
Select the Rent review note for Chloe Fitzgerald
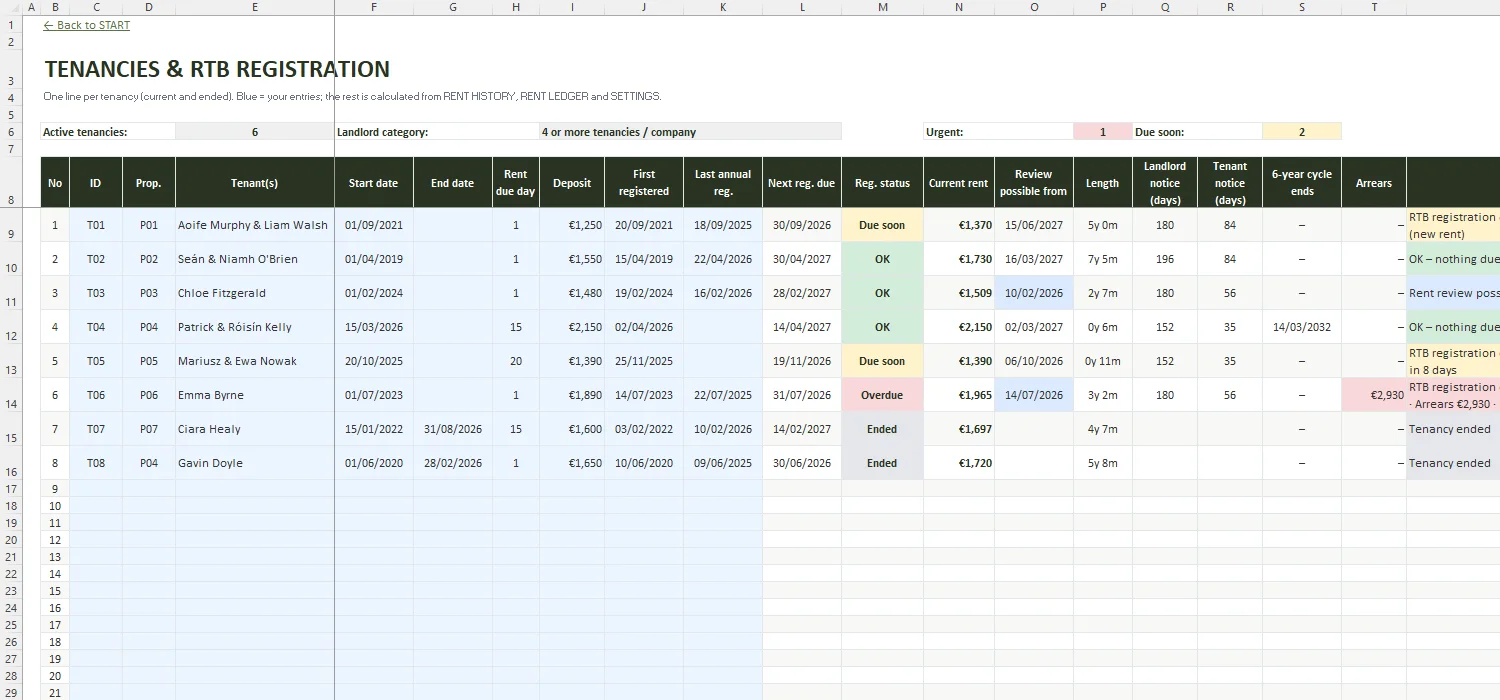(x=1453, y=293)
